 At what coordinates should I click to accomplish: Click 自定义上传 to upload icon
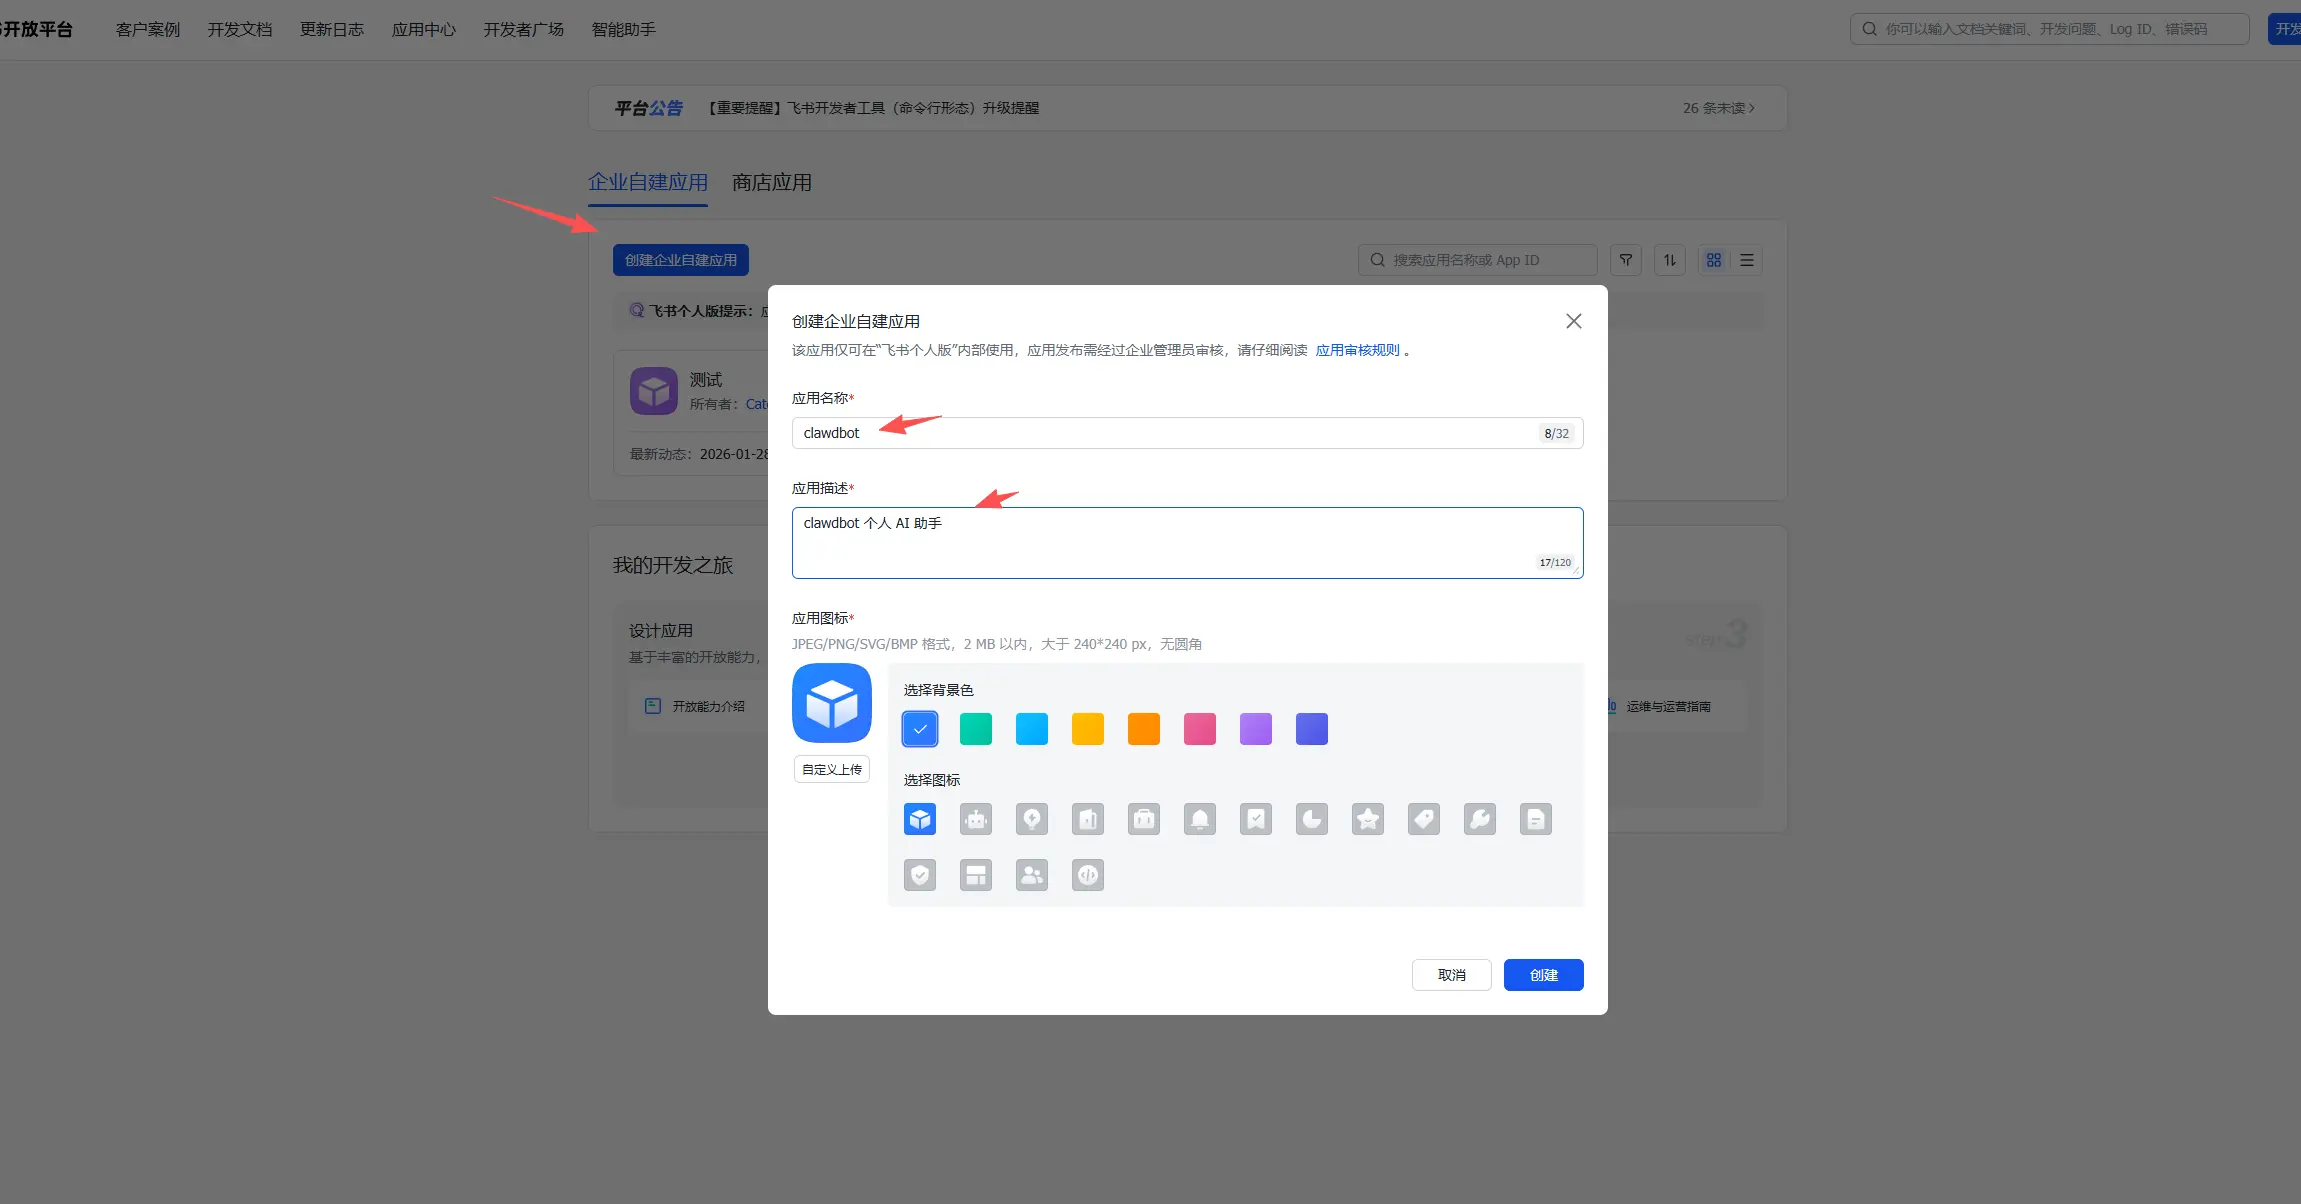click(x=832, y=769)
